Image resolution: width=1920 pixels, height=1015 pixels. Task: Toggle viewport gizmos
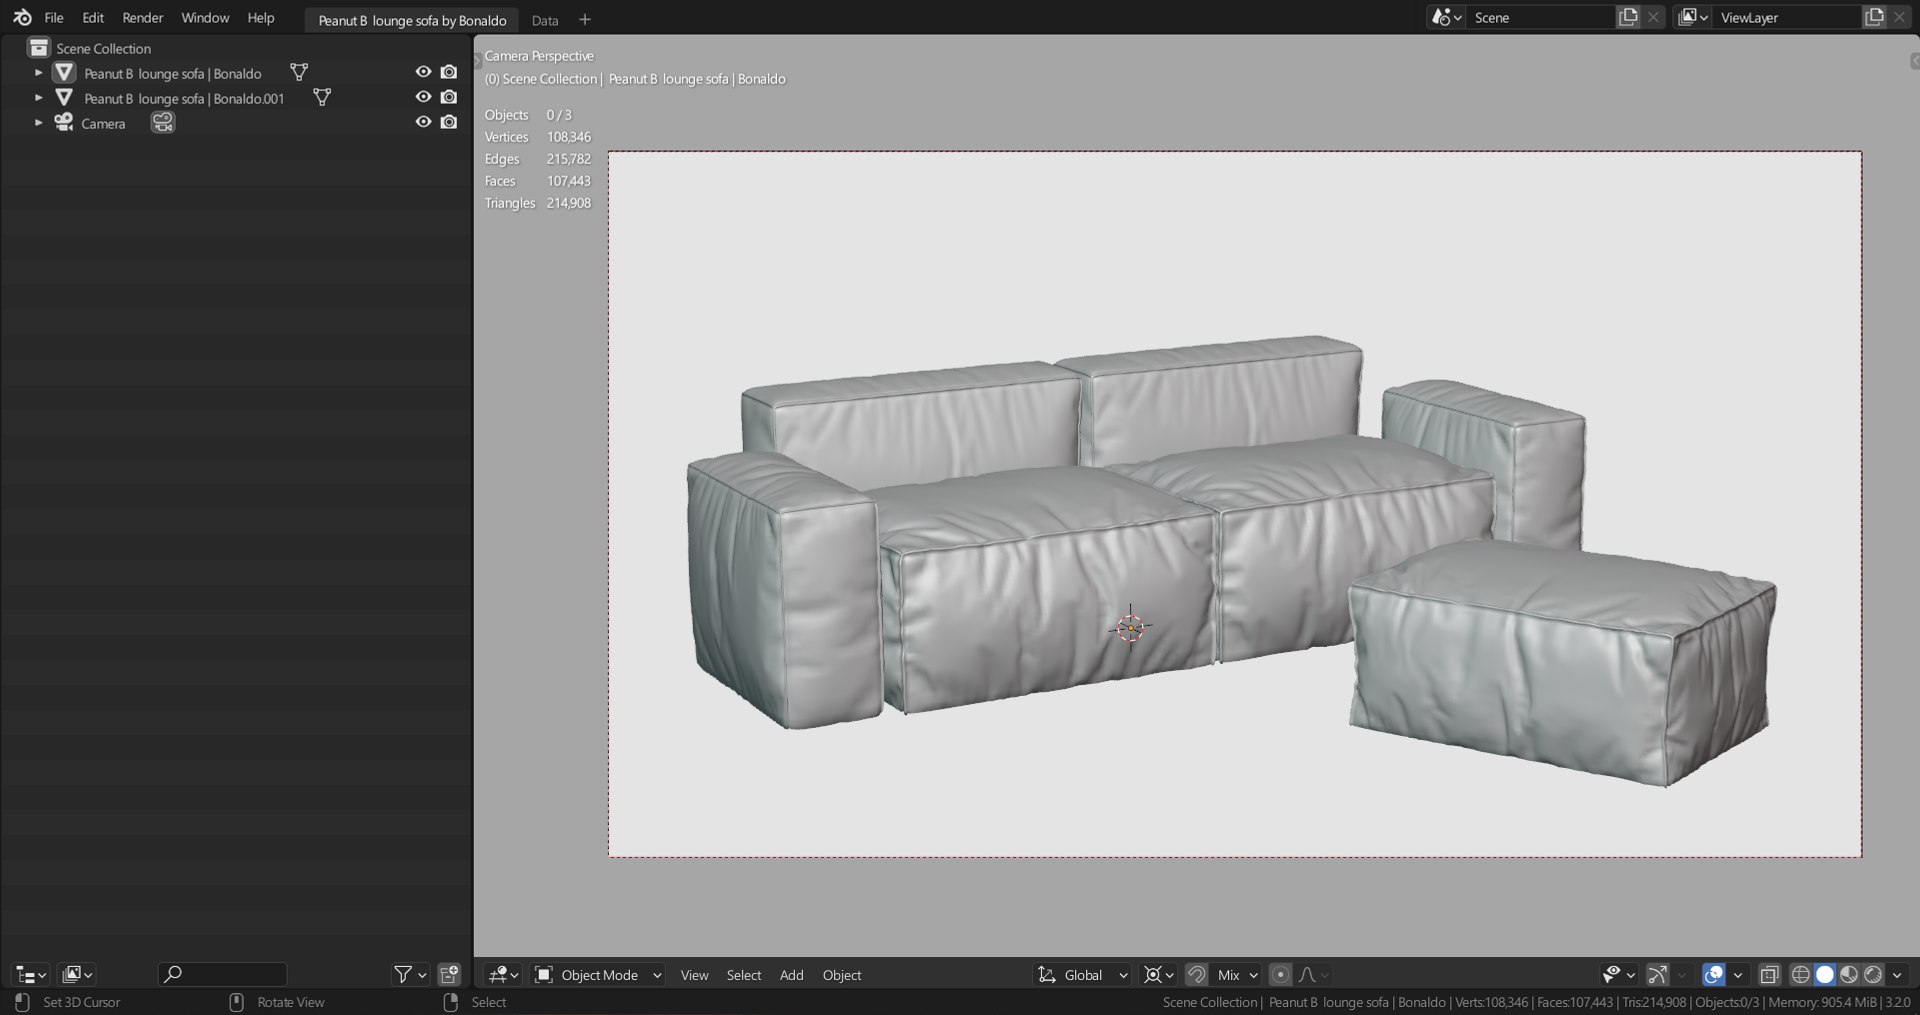click(x=1657, y=974)
